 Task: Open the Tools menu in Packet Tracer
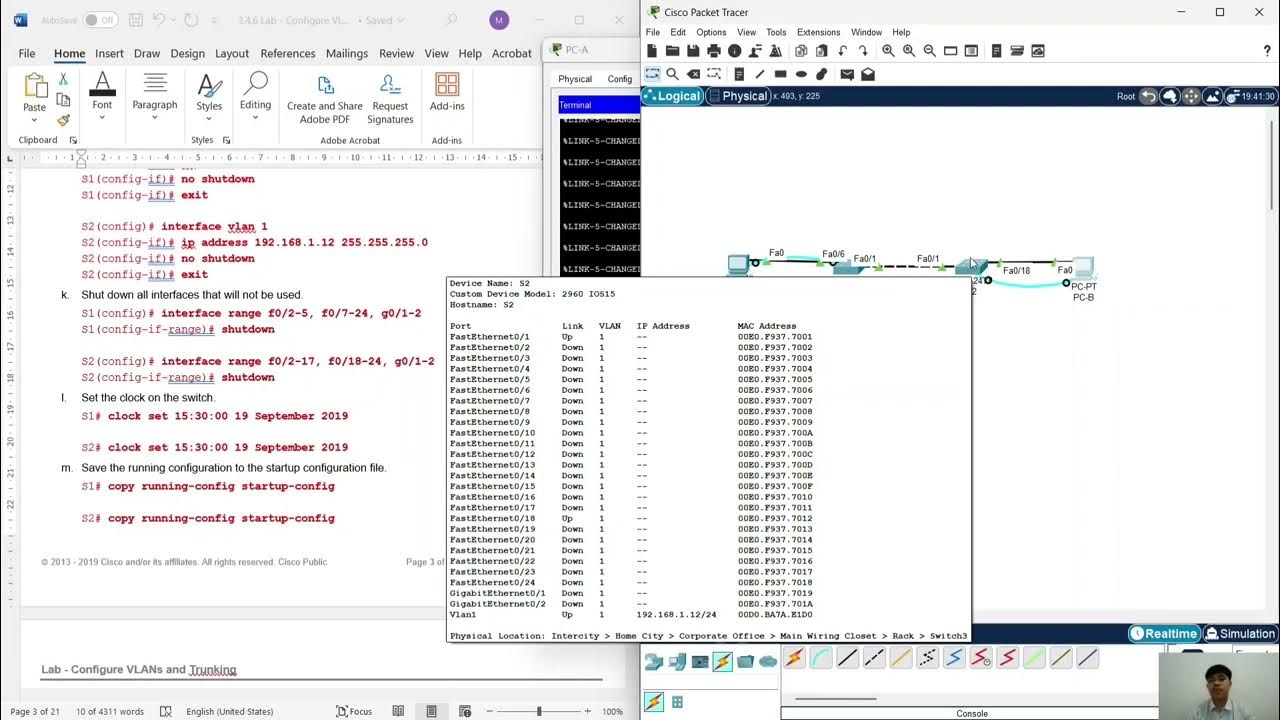coord(776,32)
